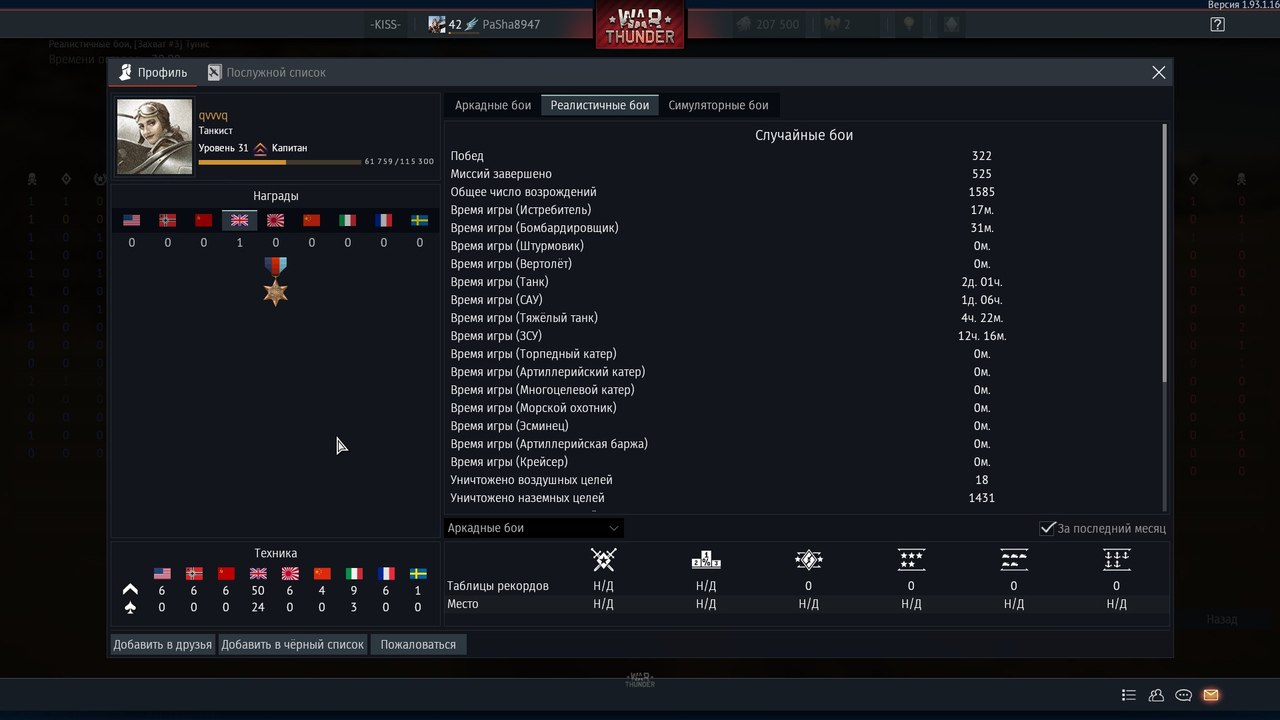1280x720 pixels.
Task: Click the Italian flag in Техника section
Action: click(354, 573)
